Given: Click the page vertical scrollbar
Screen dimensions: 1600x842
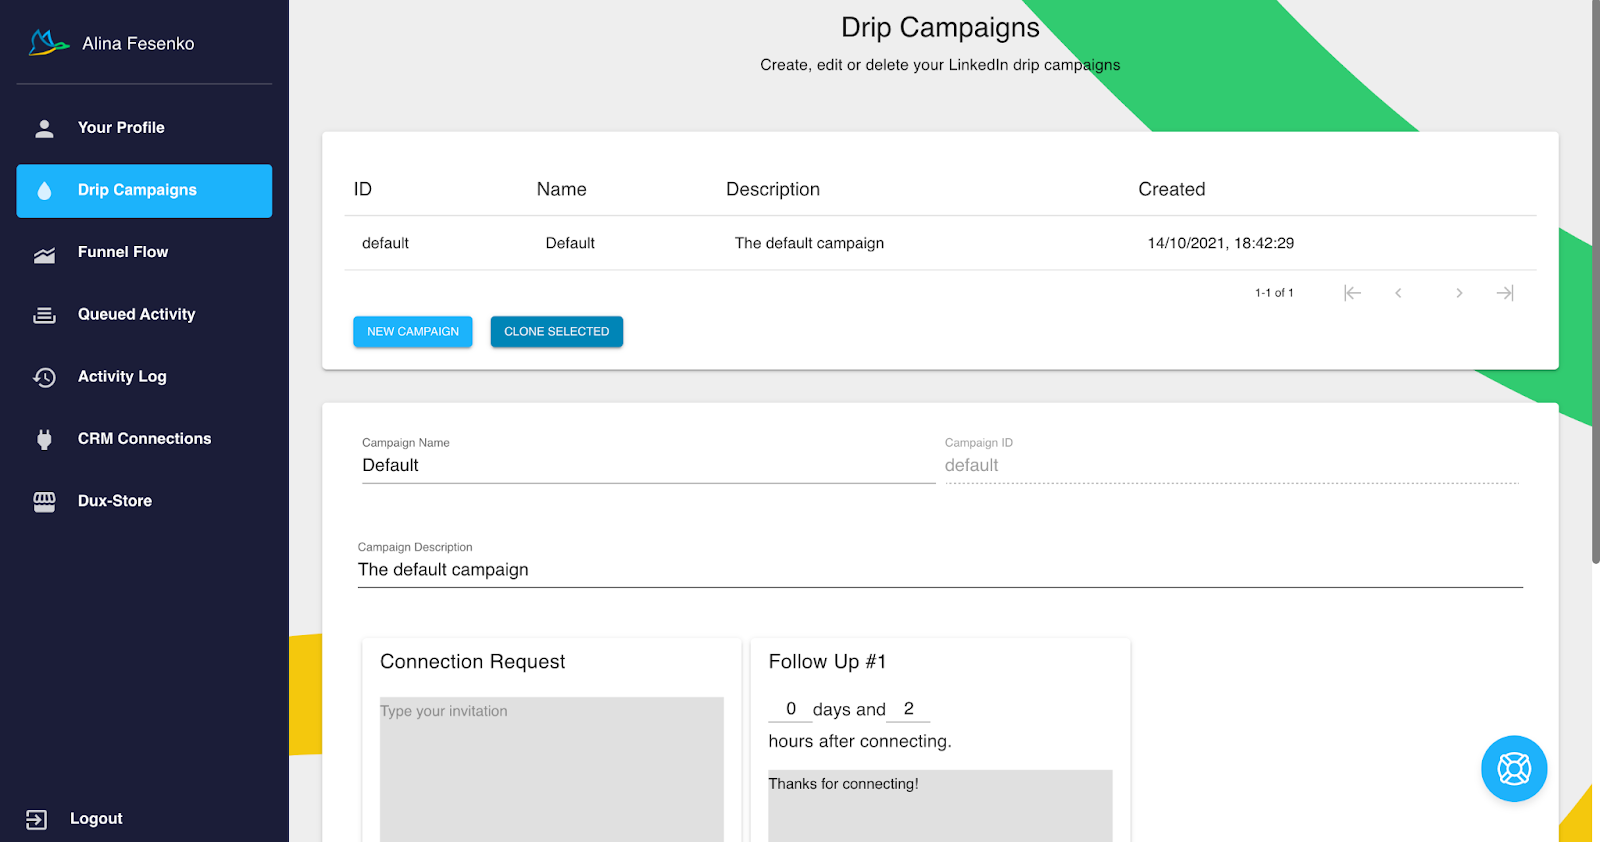Looking at the screenshot, I should (x=1596, y=282).
